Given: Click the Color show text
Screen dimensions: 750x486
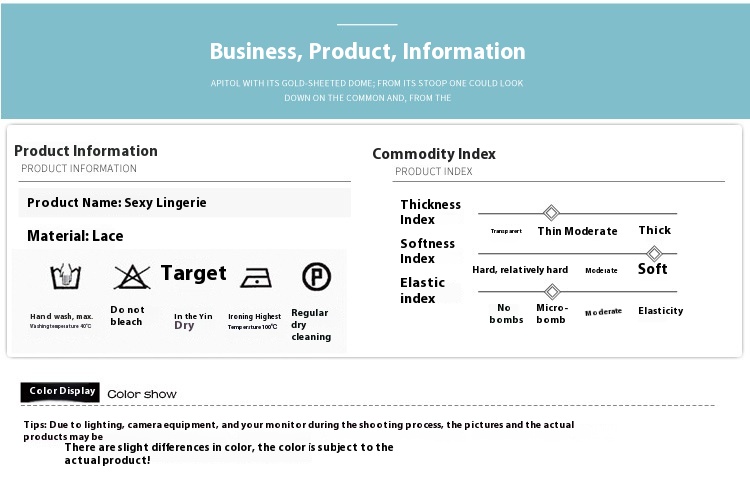Looking at the screenshot, I should (x=142, y=394).
